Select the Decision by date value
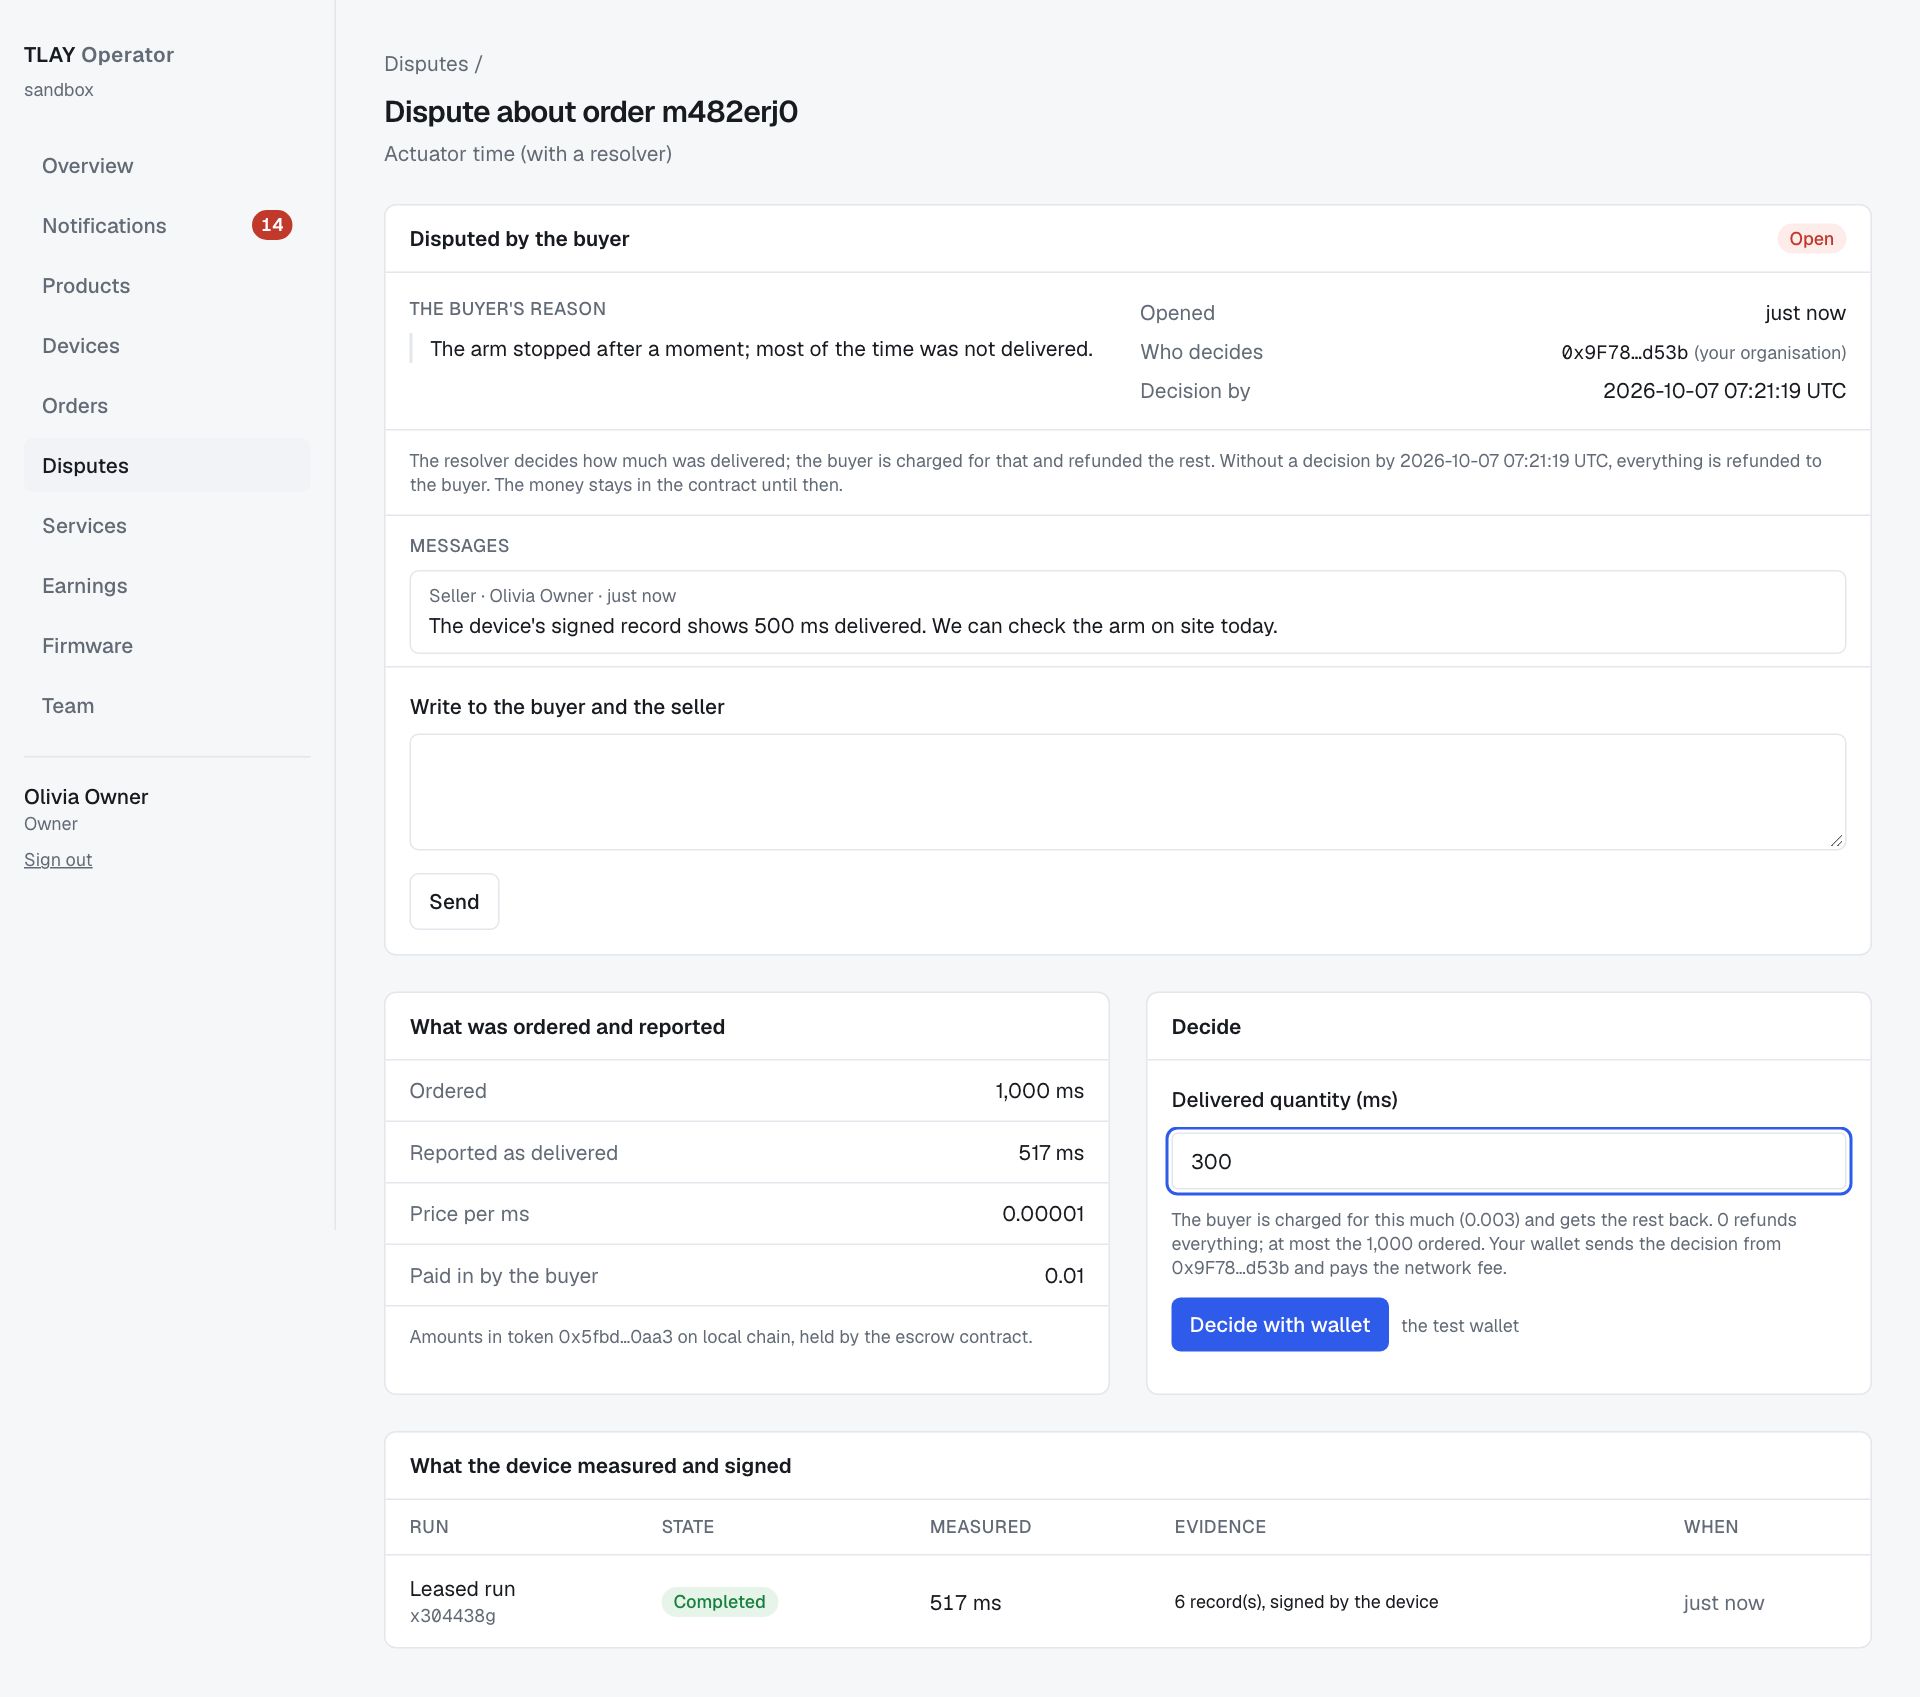 pyautogui.click(x=1724, y=391)
